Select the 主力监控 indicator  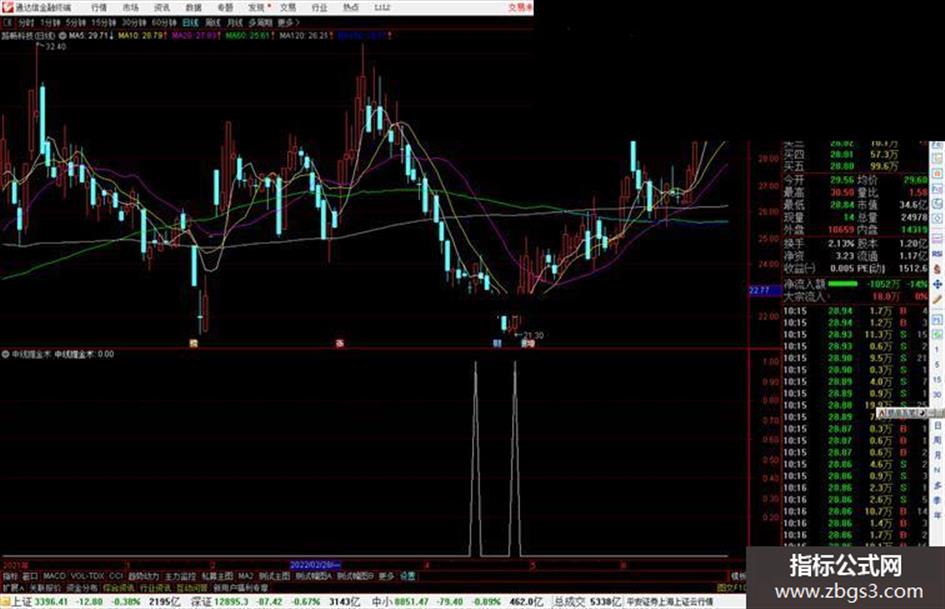point(181,576)
